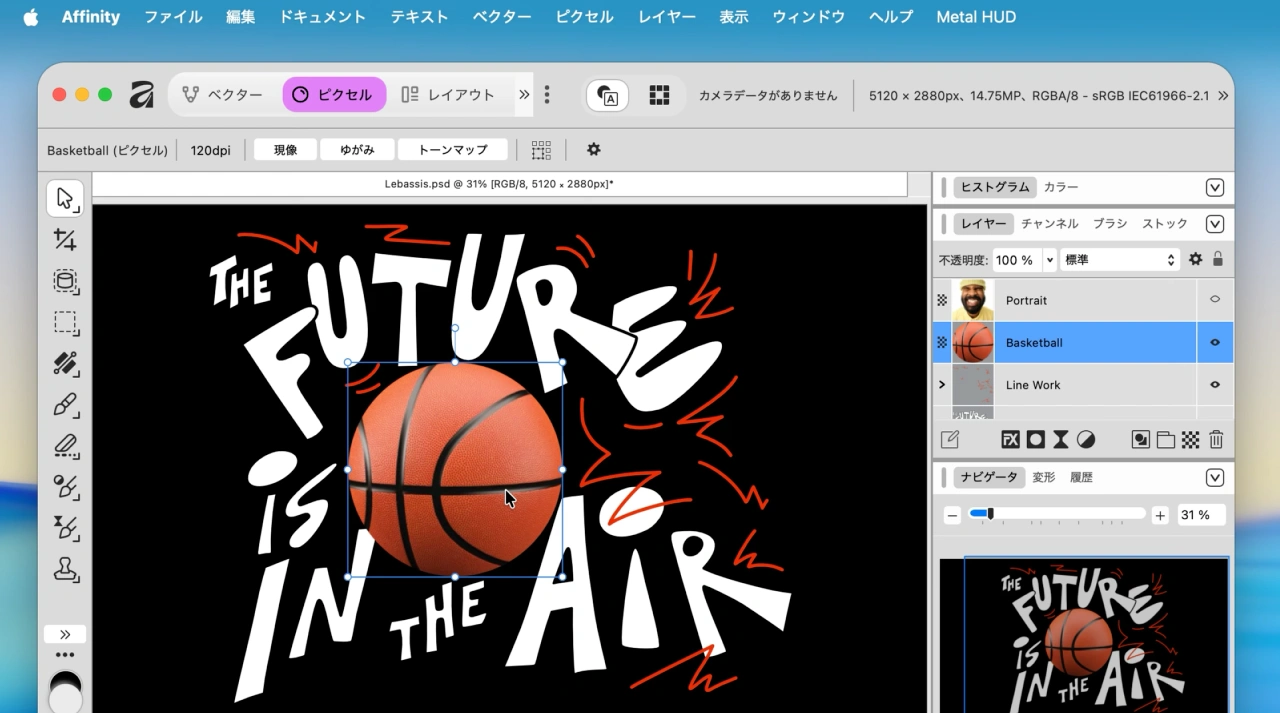This screenshot has height=713, width=1280.
Task: Hide the Line Work layer
Action: click(x=1215, y=384)
